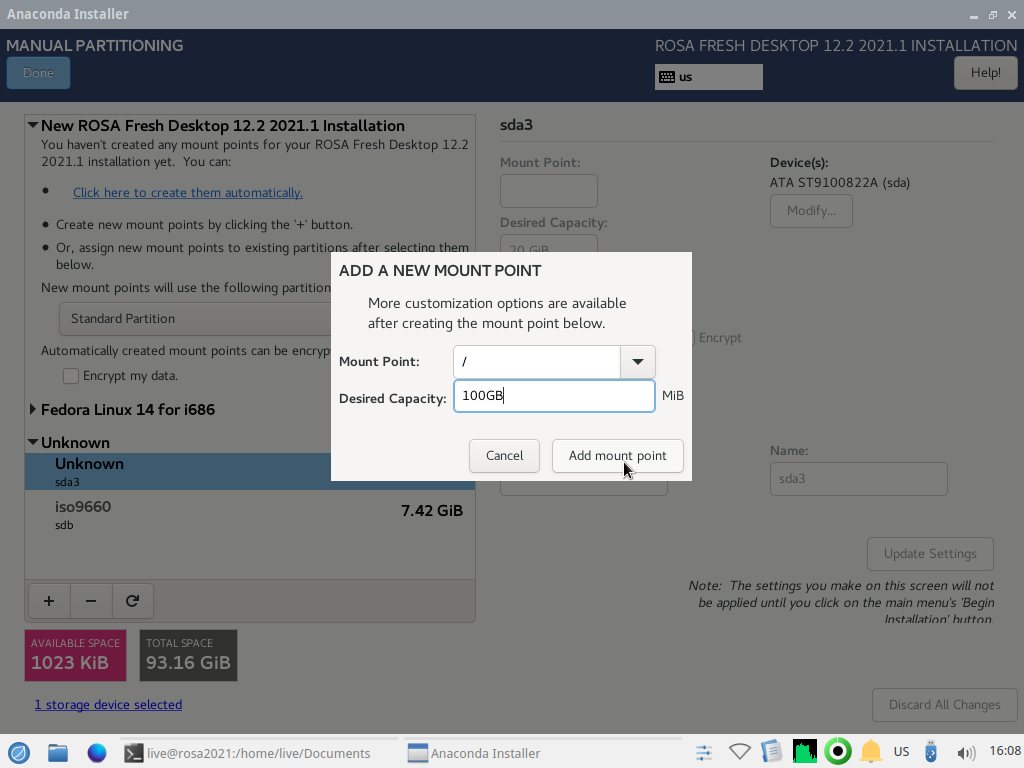Expand the Fedora Linux 14 for i686 section
This screenshot has height=768, width=1024.
click(x=33, y=409)
